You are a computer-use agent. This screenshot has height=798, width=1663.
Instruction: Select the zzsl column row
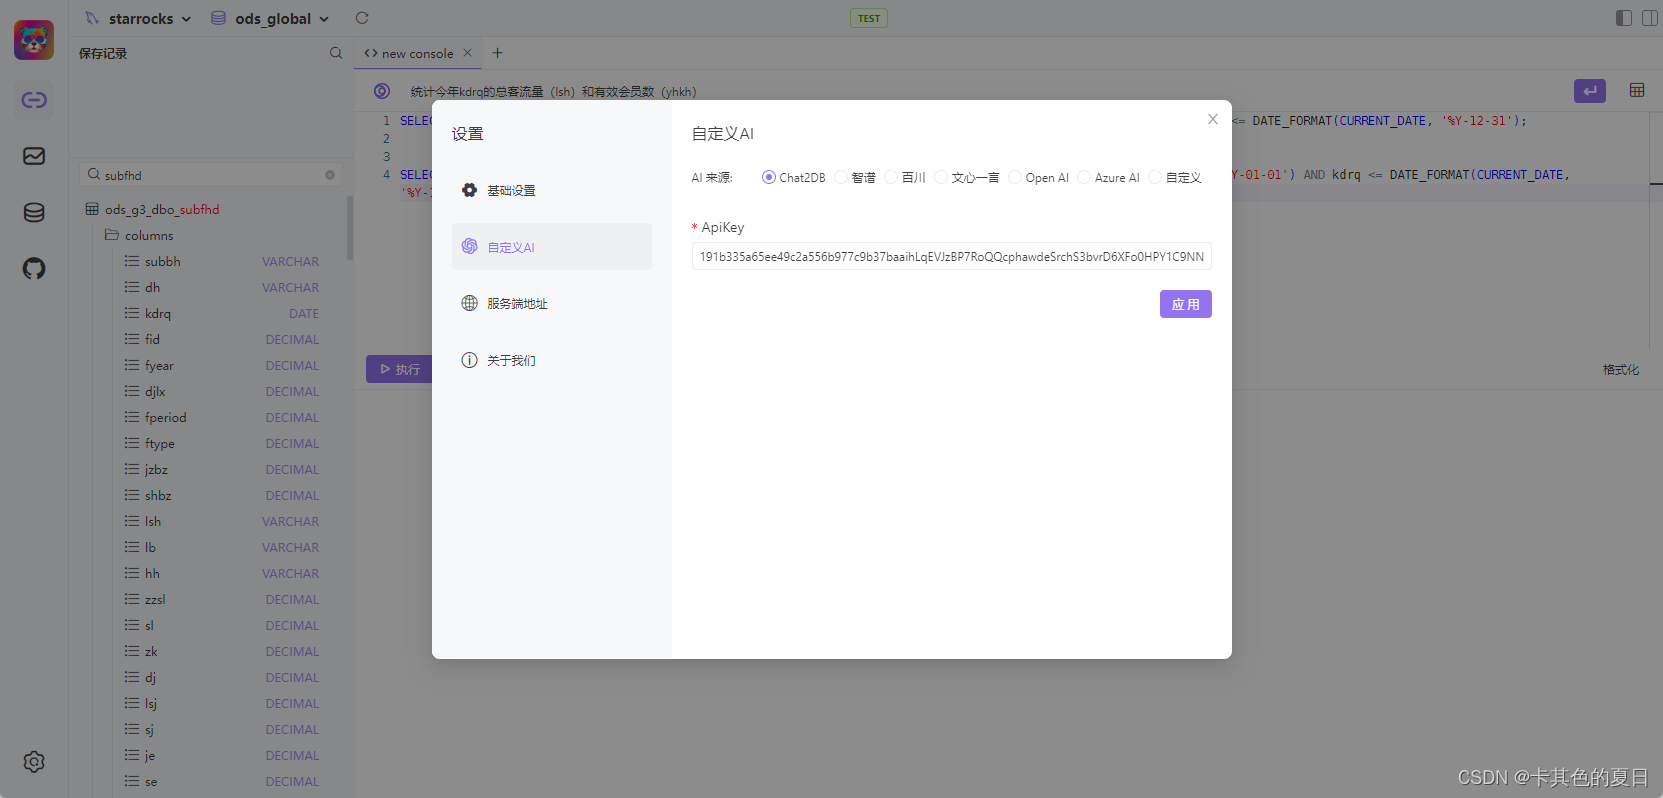click(222, 599)
